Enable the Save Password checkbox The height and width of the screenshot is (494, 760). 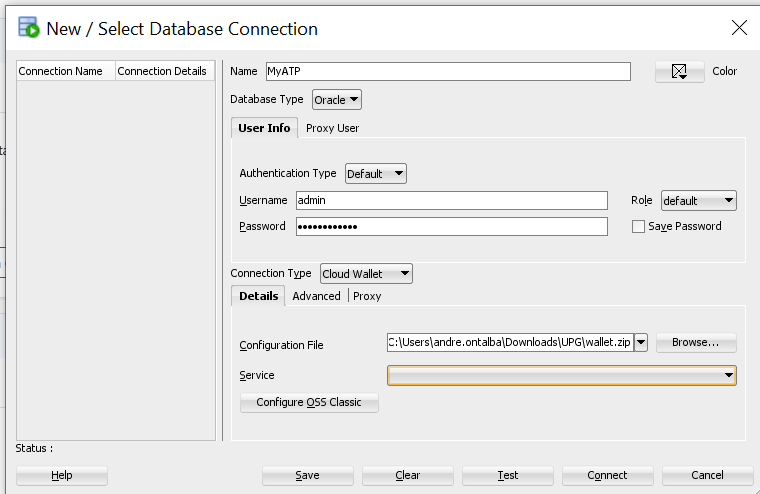[x=638, y=227]
